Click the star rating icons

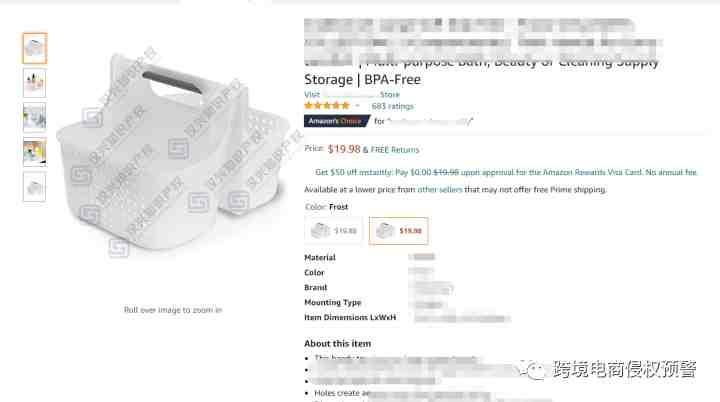[x=327, y=106]
